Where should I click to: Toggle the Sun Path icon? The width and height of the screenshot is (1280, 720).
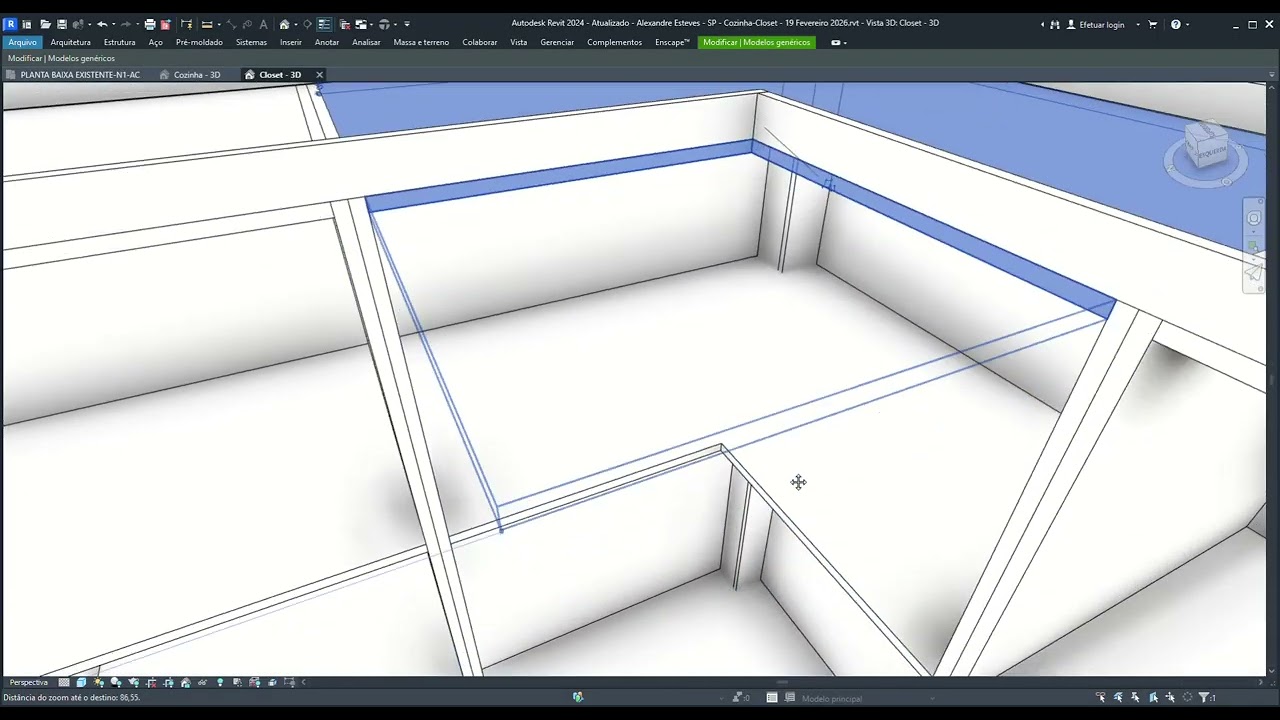pyautogui.click(x=98, y=682)
